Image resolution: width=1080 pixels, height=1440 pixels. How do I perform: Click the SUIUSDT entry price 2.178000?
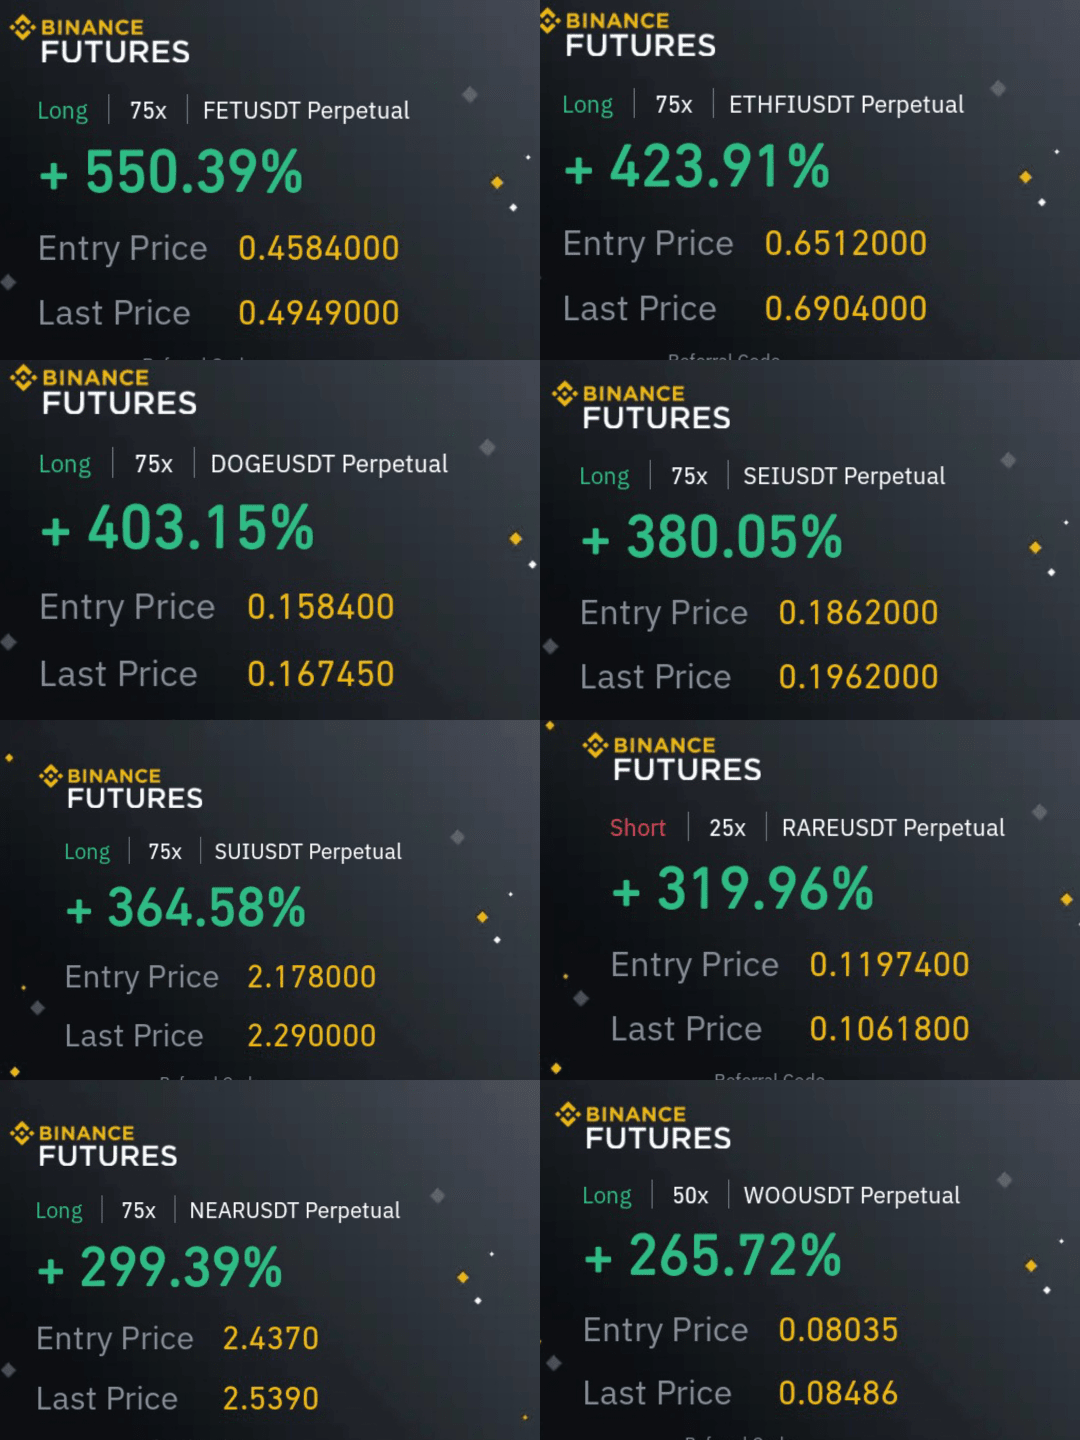(311, 977)
